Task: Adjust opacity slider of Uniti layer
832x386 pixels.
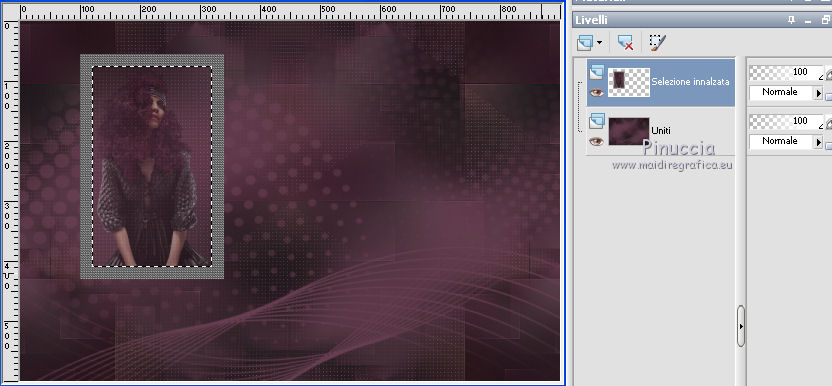Action: tap(786, 122)
